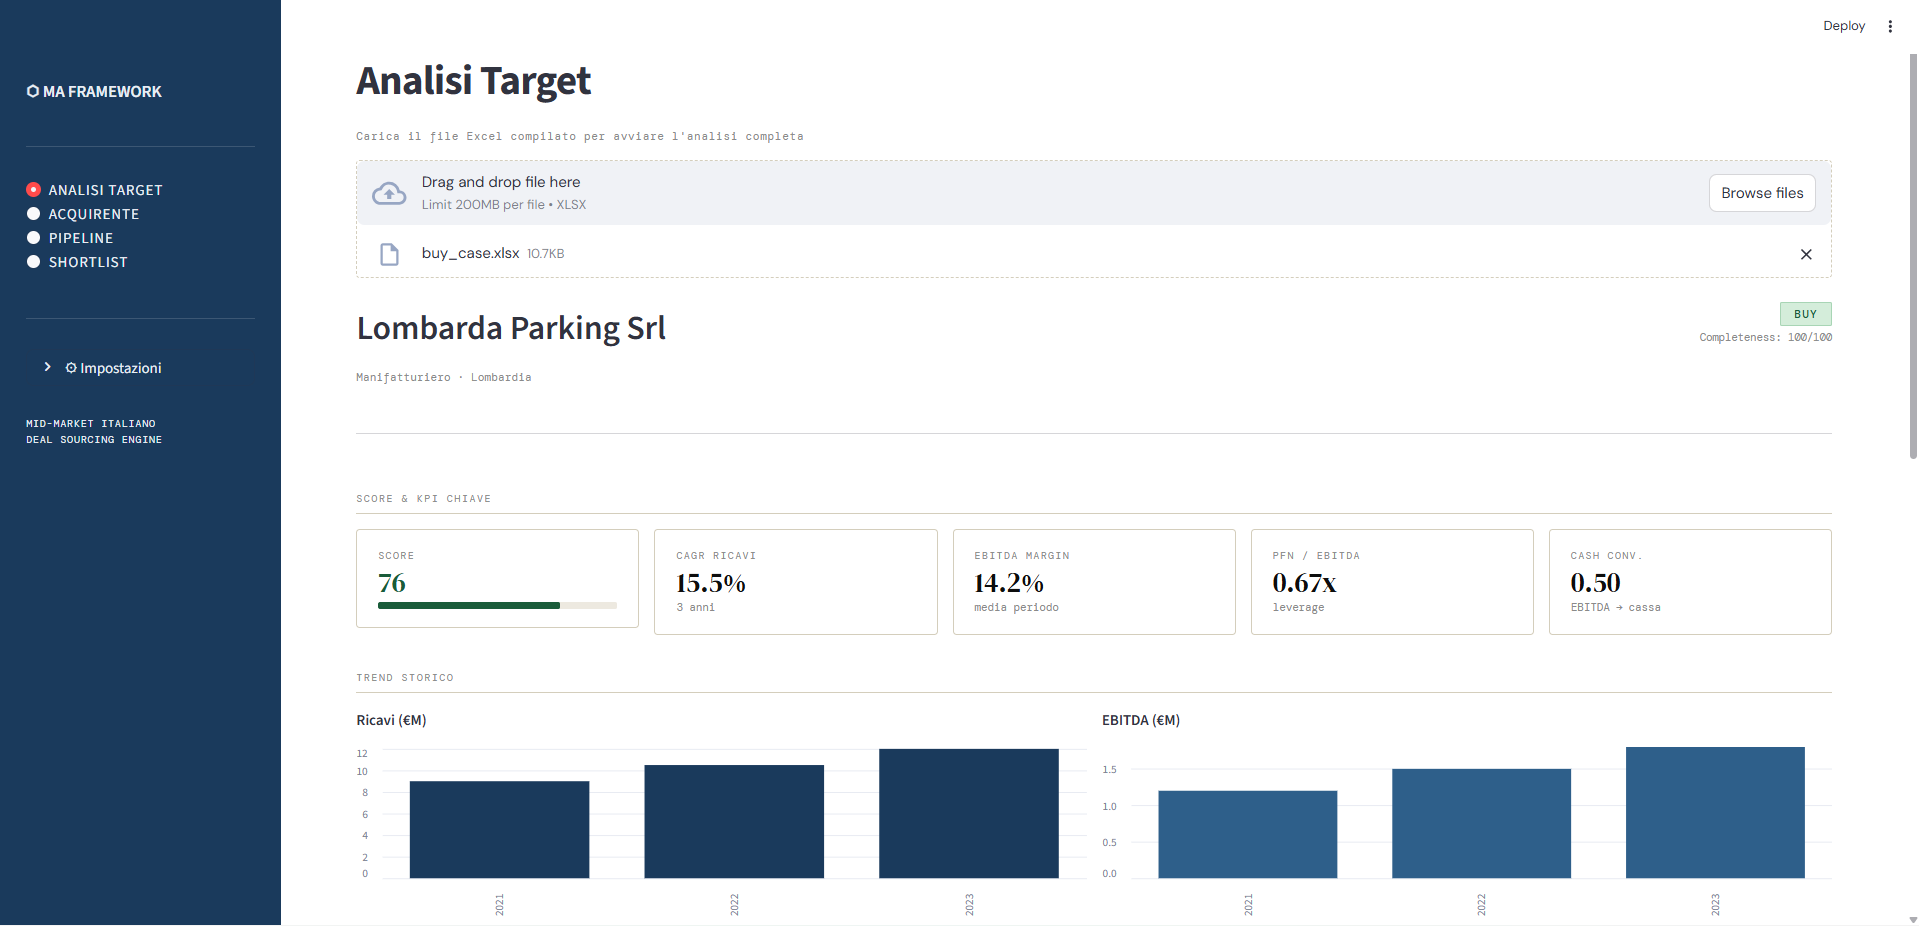This screenshot has width=1919, height=926.
Task: Click the buy_case.xlsx file document icon
Action: pyautogui.click(x=389, y=254)
